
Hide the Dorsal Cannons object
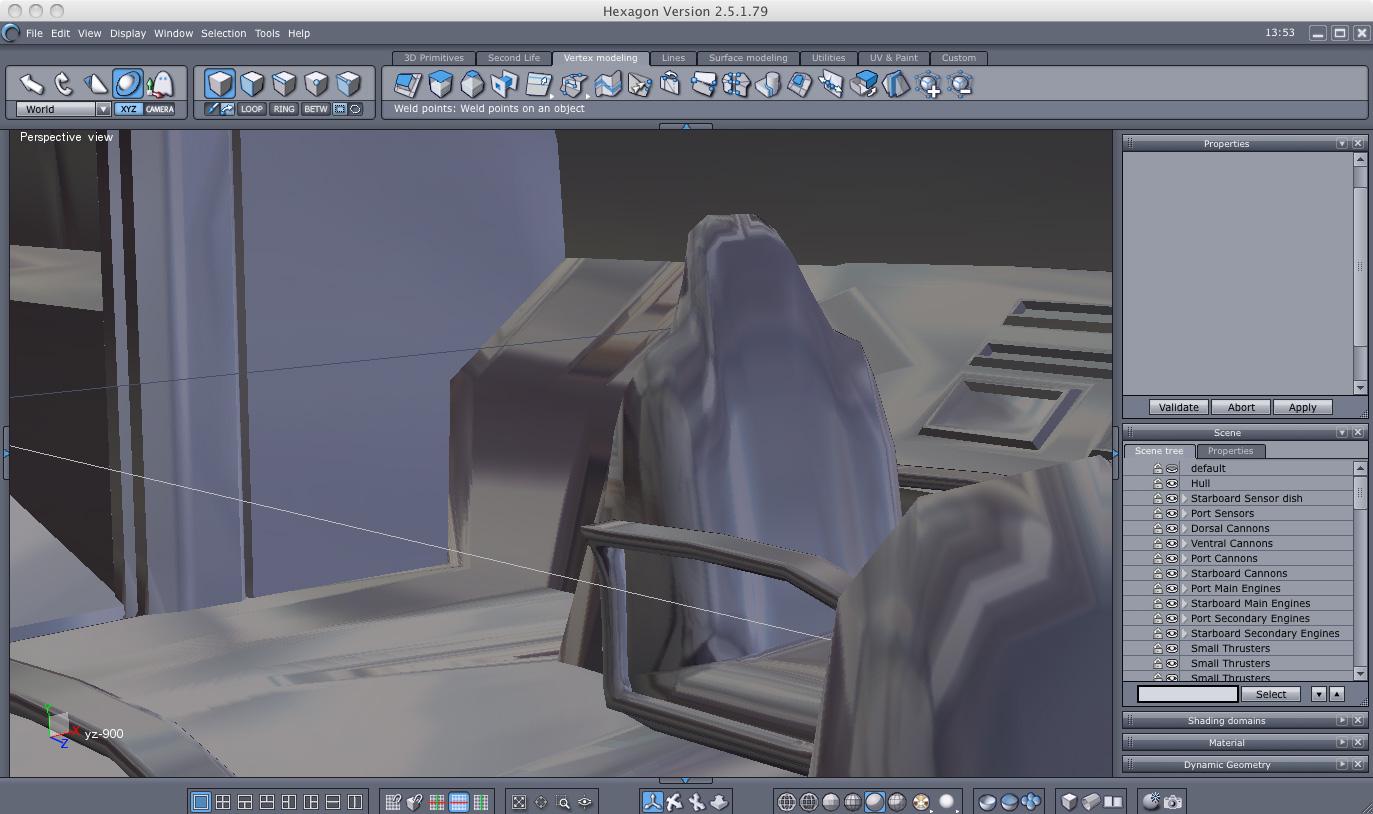point(1172,528)
